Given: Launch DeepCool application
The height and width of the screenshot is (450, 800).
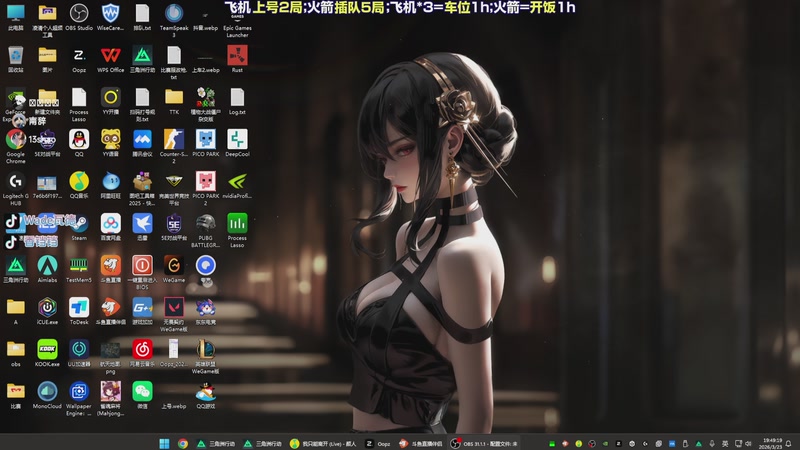Looking at the screenshot, I should 237,143.
